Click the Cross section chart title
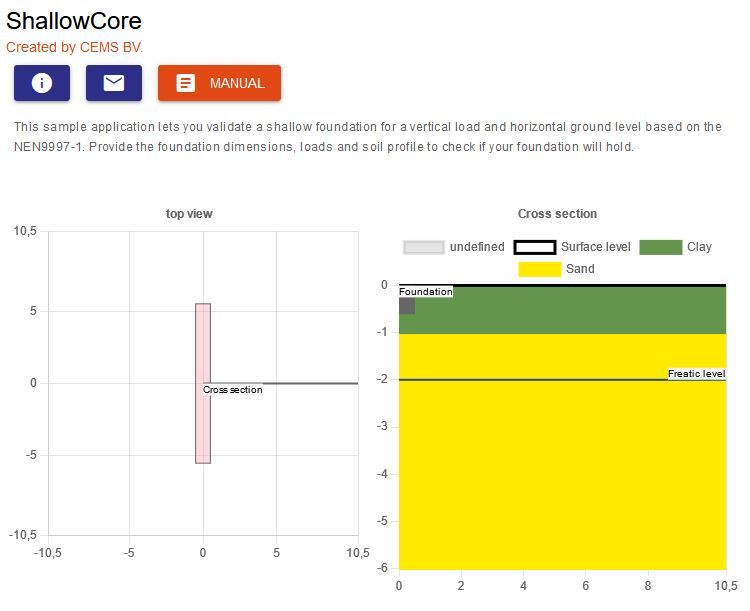Screen dimensions: 750x611 pyautogui.click(x=557, y=214)
